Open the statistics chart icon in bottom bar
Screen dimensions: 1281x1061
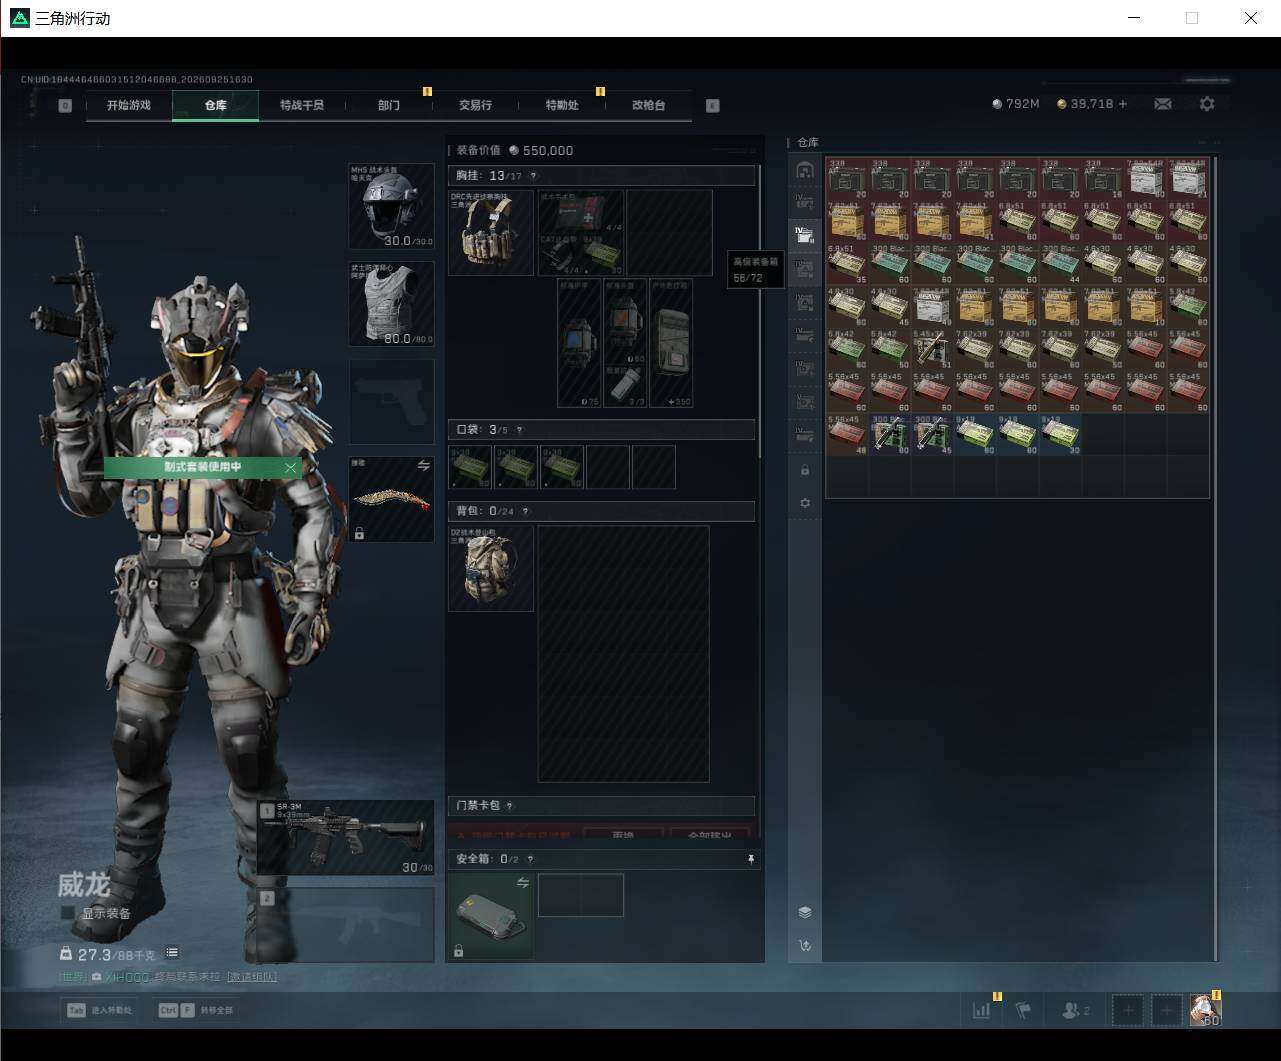coord(982,1010)
